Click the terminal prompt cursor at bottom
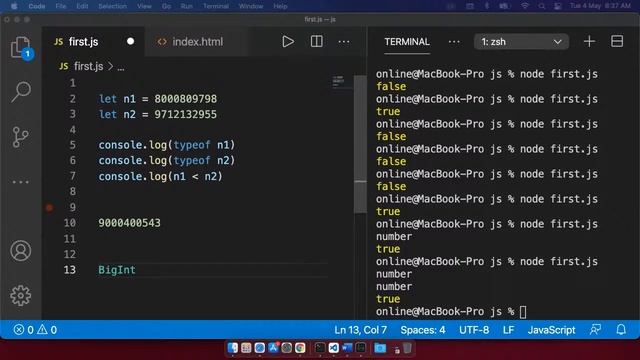 click(523, 312)
